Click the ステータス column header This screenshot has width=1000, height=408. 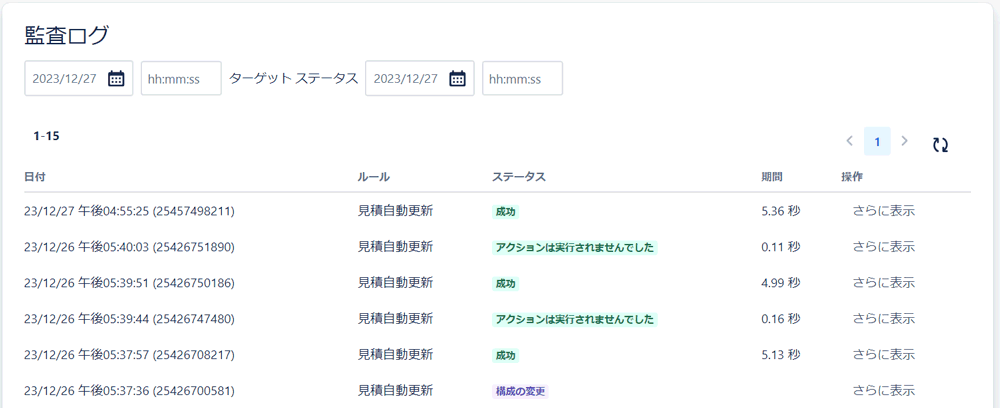(x=518, y=177)
